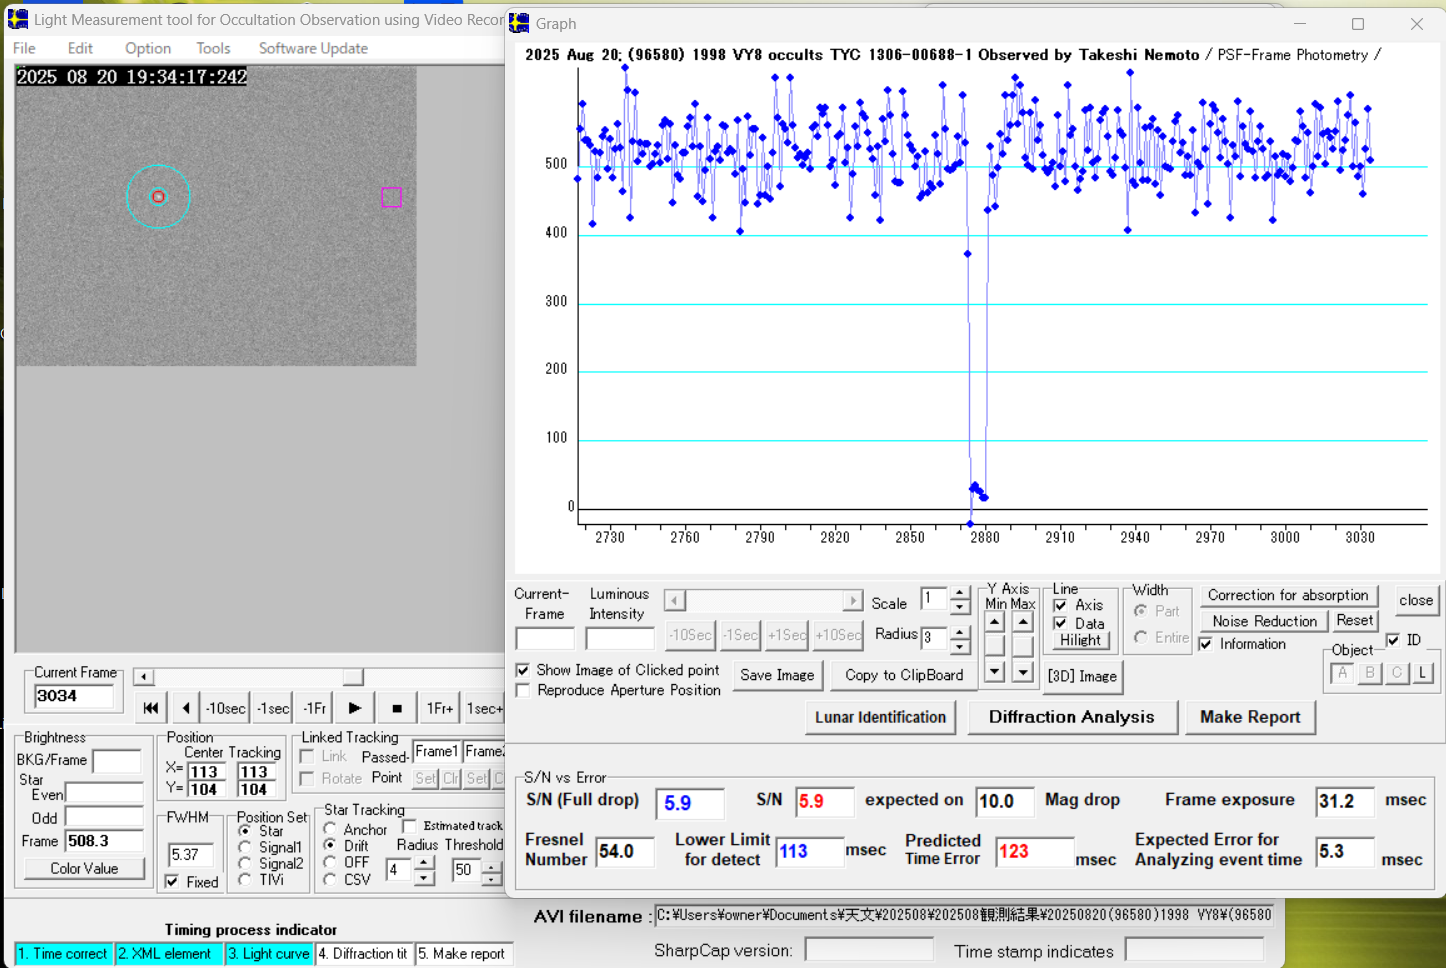1446x968 pixels.
Task: Click the Diffraction Analysis button
Action: coord(1071,717)
